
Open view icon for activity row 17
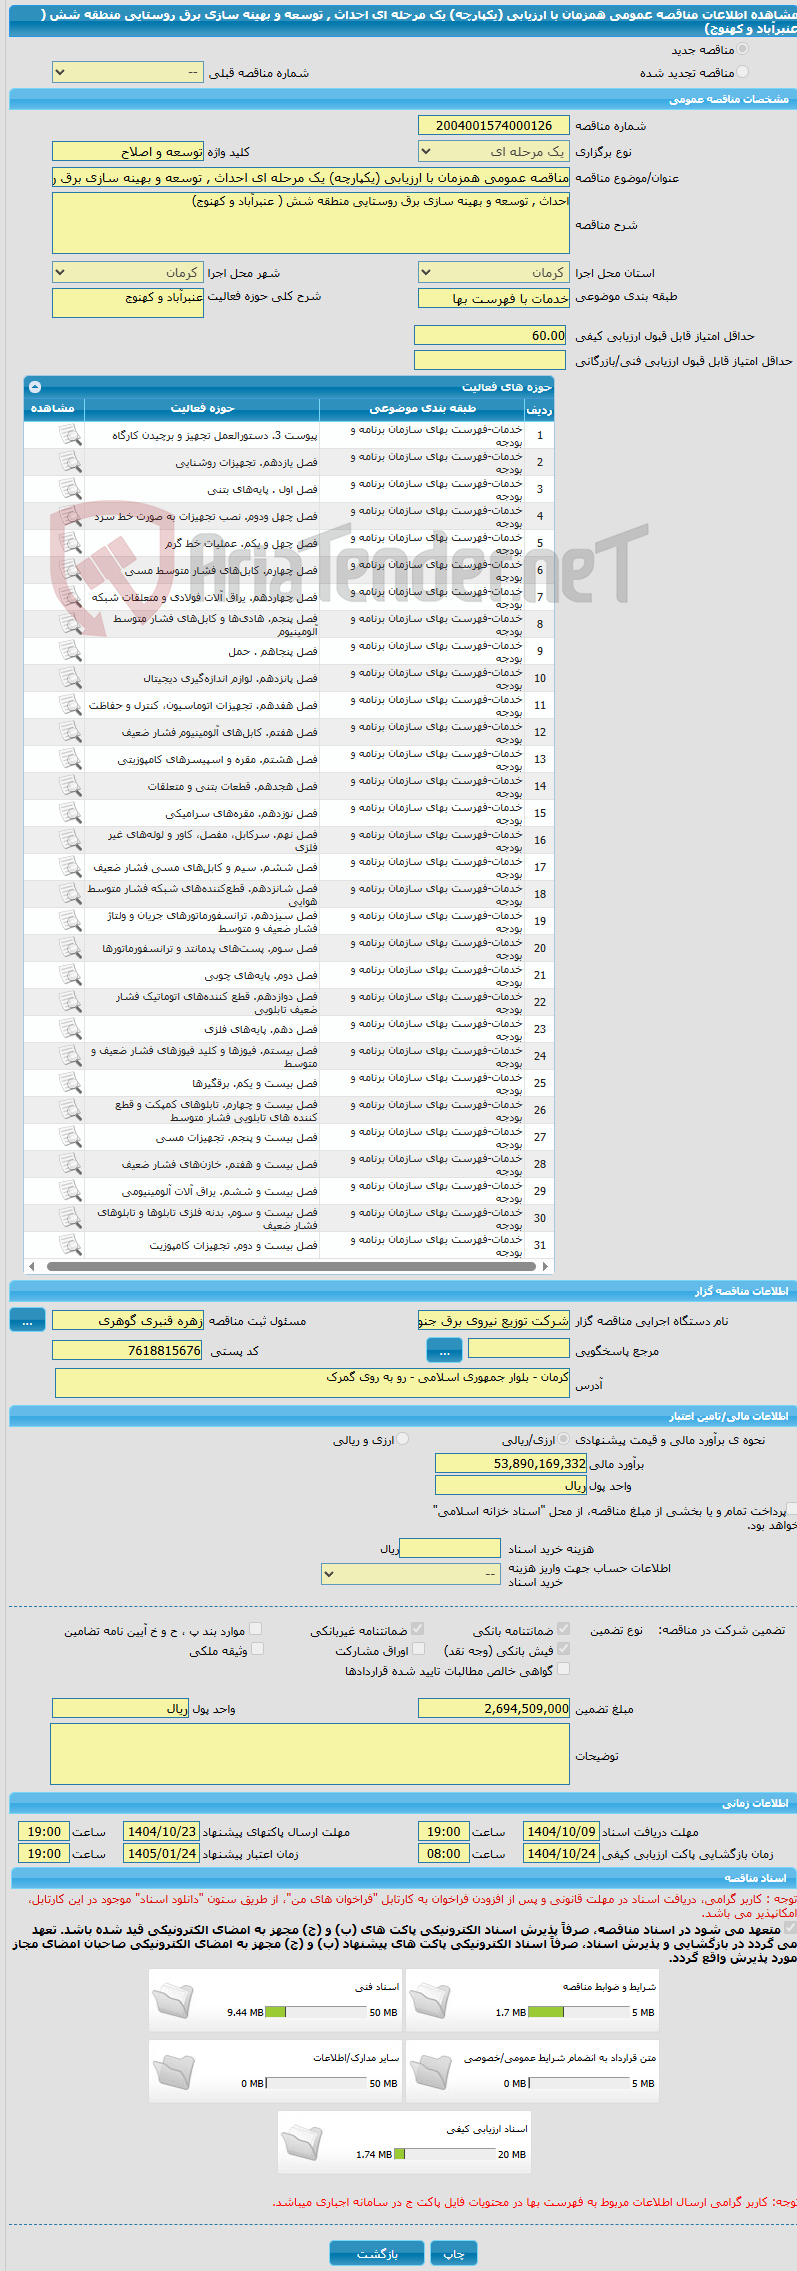[x=70, y=867]
